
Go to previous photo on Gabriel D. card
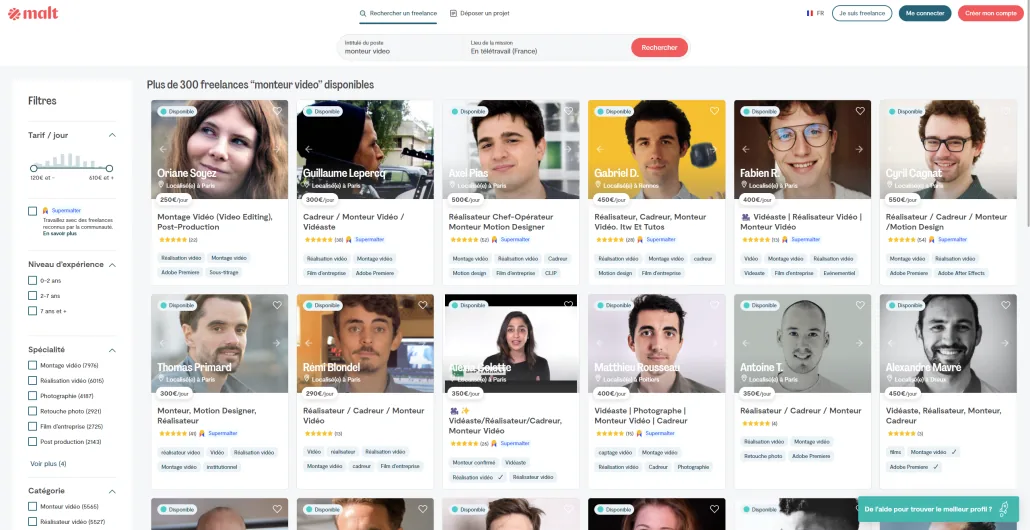click(600, 149)
